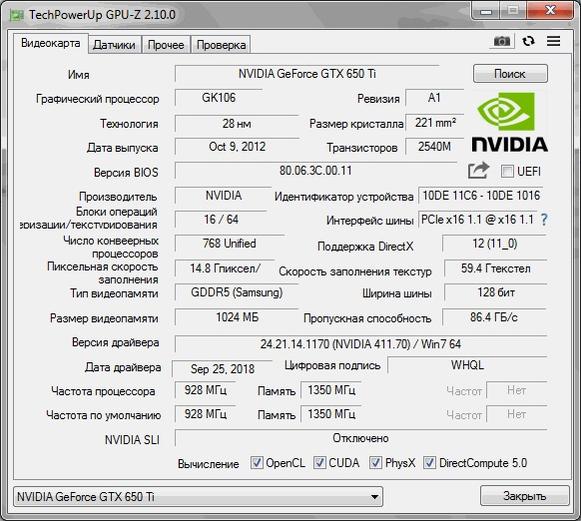The height and width of the screenshot is (521, 581).
Task: Click the DirectX support 12 (11_0) value
Action: (495, 243)
